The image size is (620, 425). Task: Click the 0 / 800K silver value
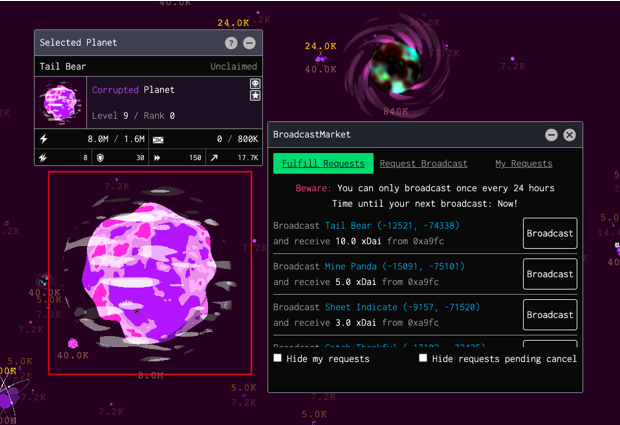[237, 139]
